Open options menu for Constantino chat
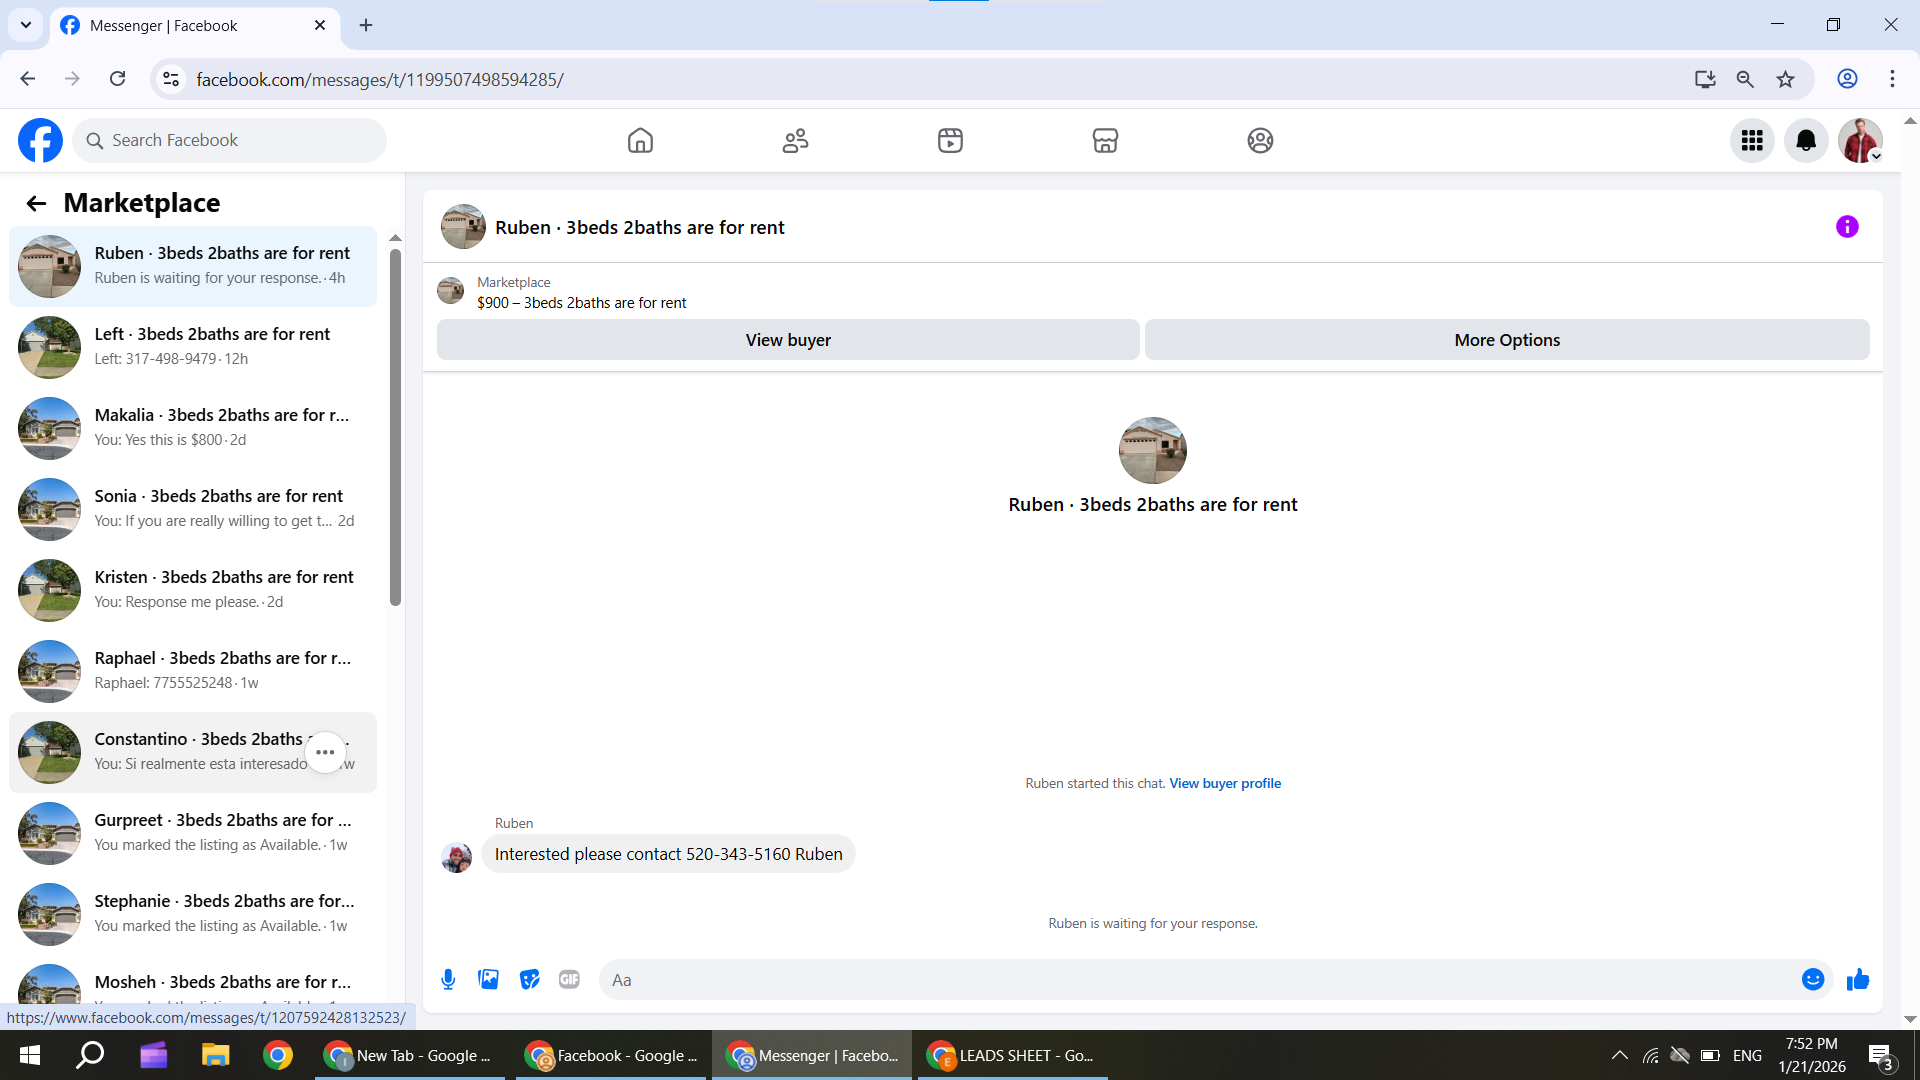Viewport: 1920px width, 1080px height. [325, 752]
